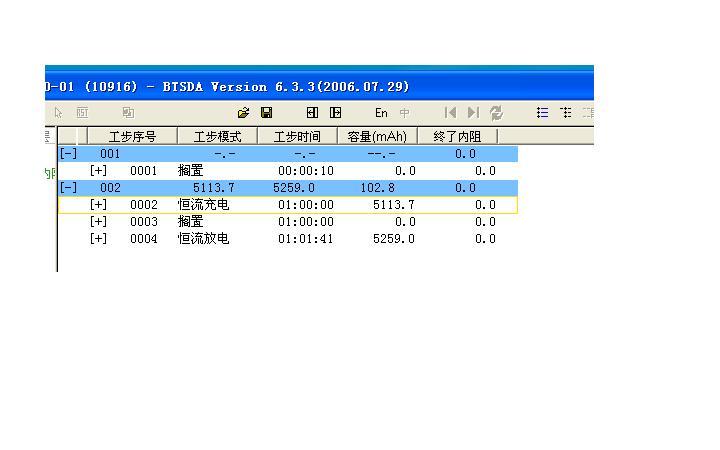Viewport: 720px width, 450px height.
Task: Select cycle row 001
Action: (288, 153)
